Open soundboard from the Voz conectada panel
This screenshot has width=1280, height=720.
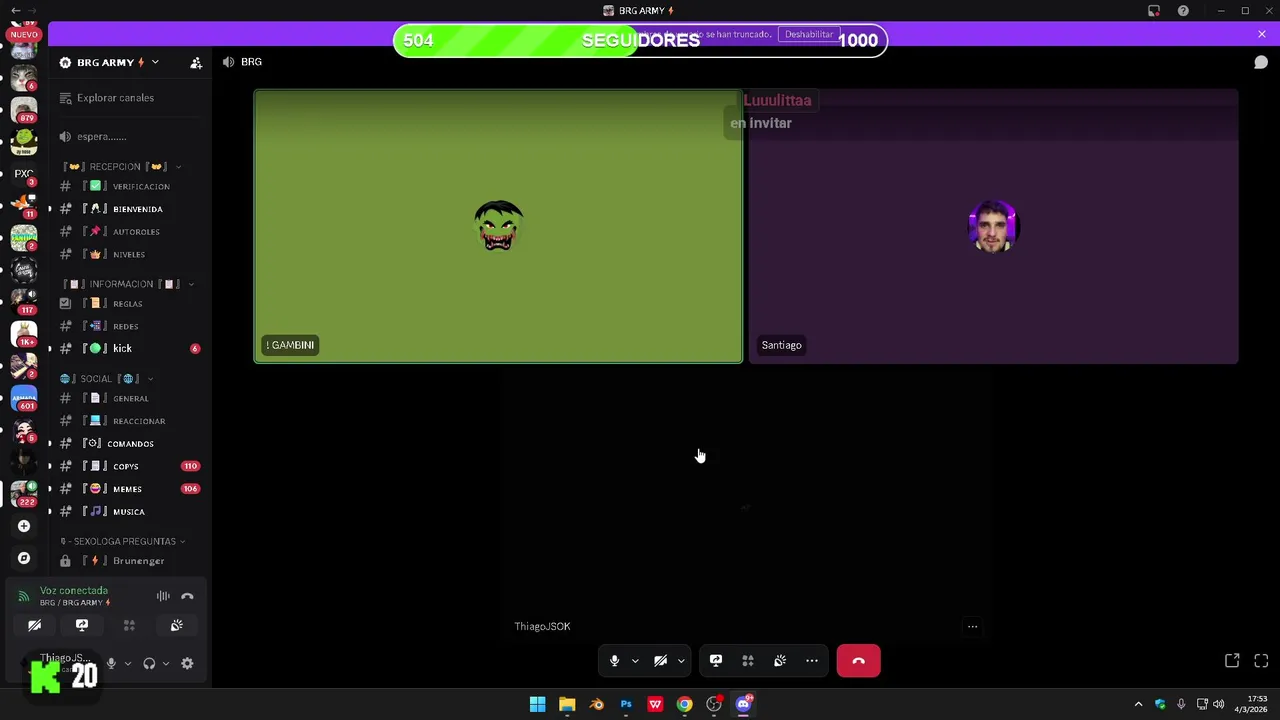tap(176, 625)
